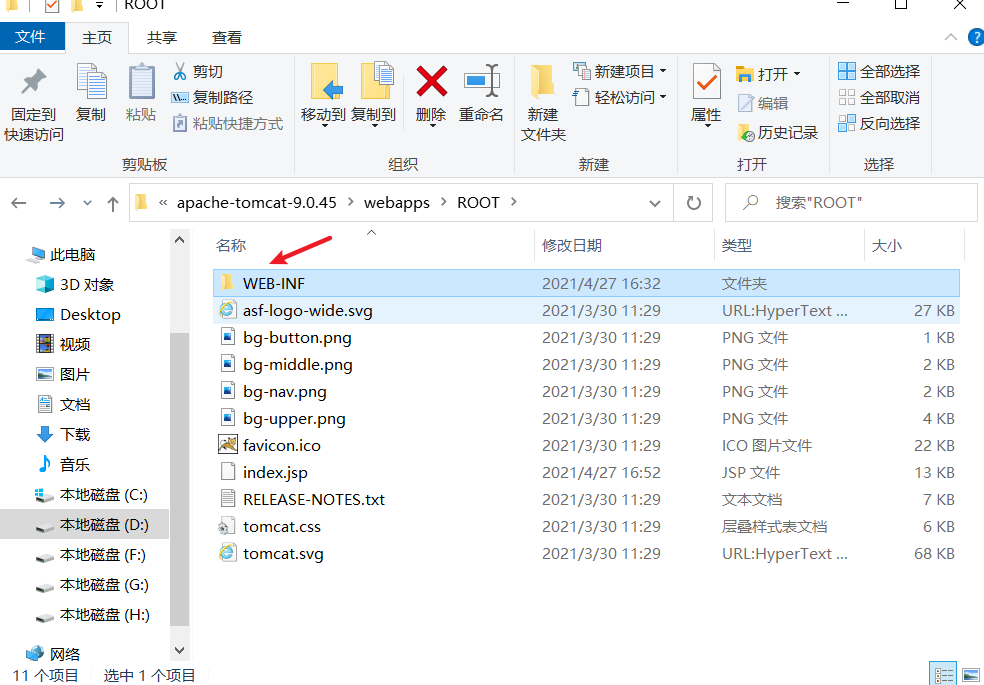Select the bg-nav.png file
Screen dimensions: 984x685
click(586, 391)
